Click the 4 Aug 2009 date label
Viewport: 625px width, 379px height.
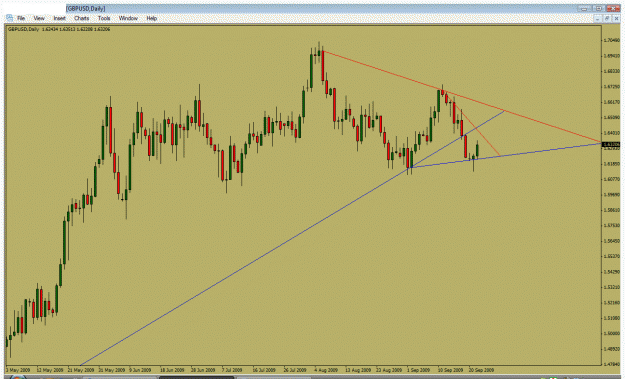326,370
